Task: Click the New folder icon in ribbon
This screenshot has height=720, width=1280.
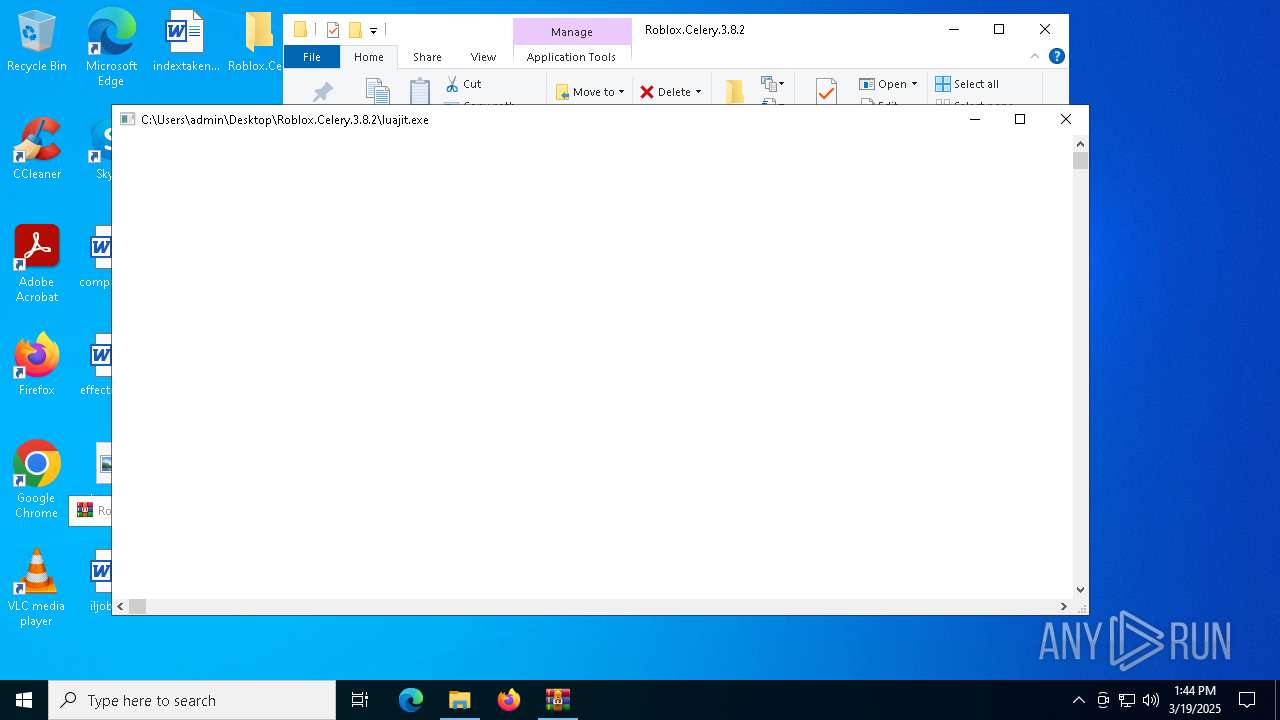Action: click(735, 92)
